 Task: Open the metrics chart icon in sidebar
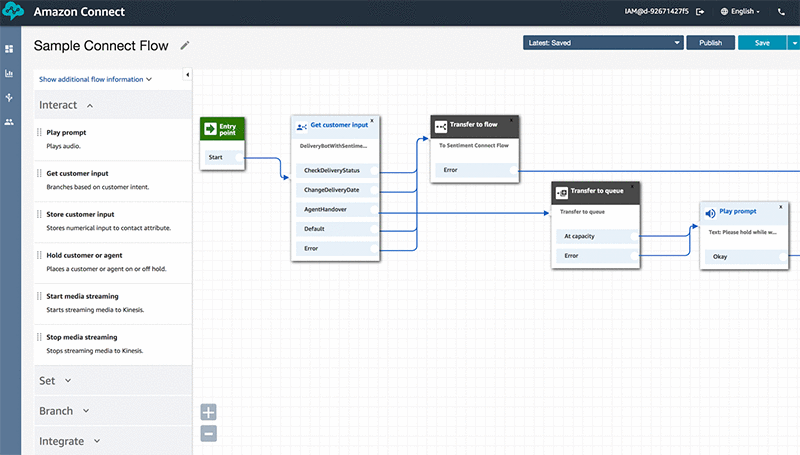(9, 73)
